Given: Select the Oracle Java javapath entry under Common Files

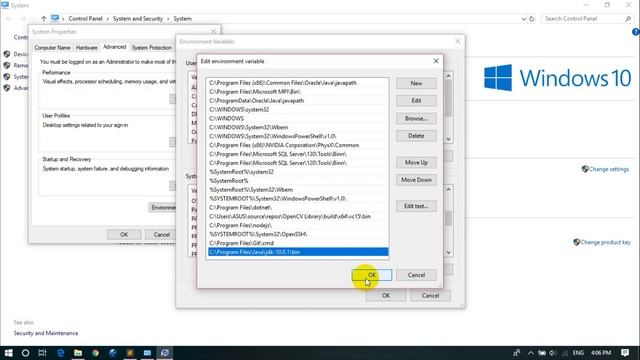Looking at the screenshot, I should click(298, 83).
